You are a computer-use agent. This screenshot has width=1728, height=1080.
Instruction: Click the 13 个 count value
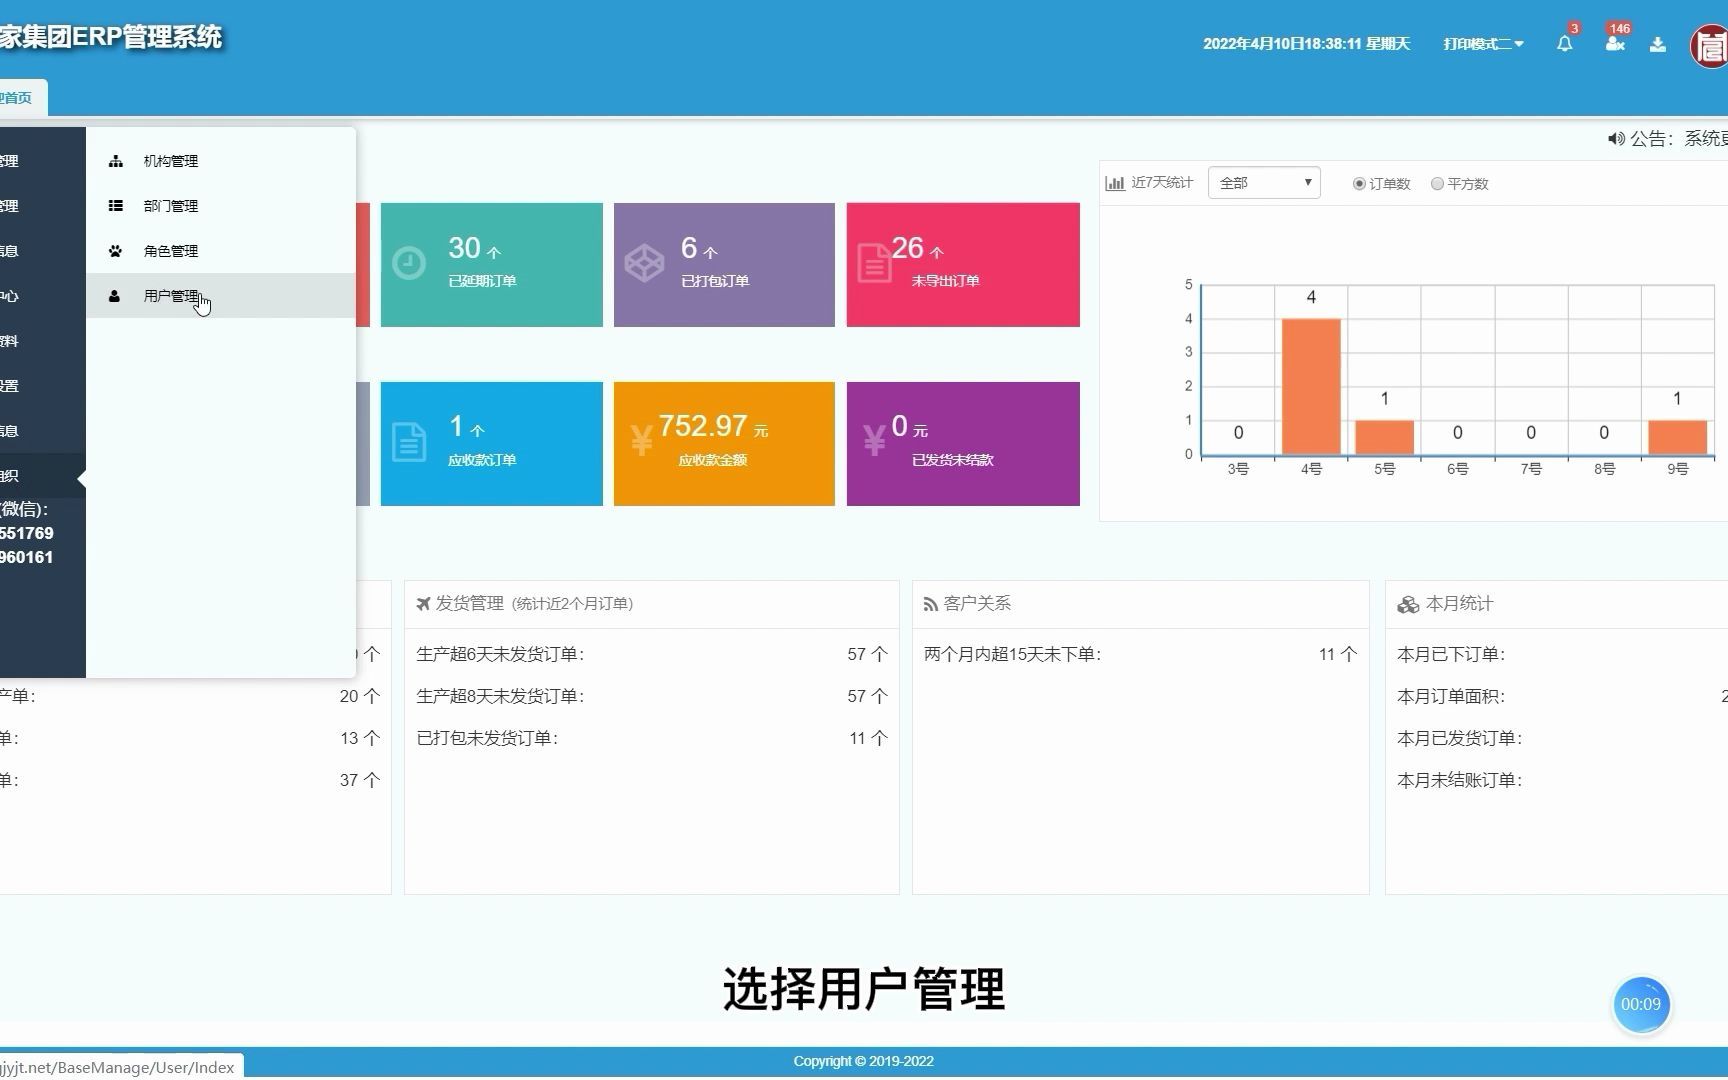click(x=360, y=738)
